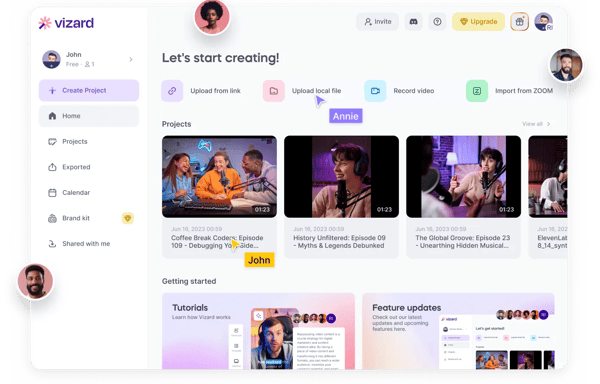This screenshot has width=600, height=384.
Task: Click the Shared with me icon
Action: (x=52, y=244)
